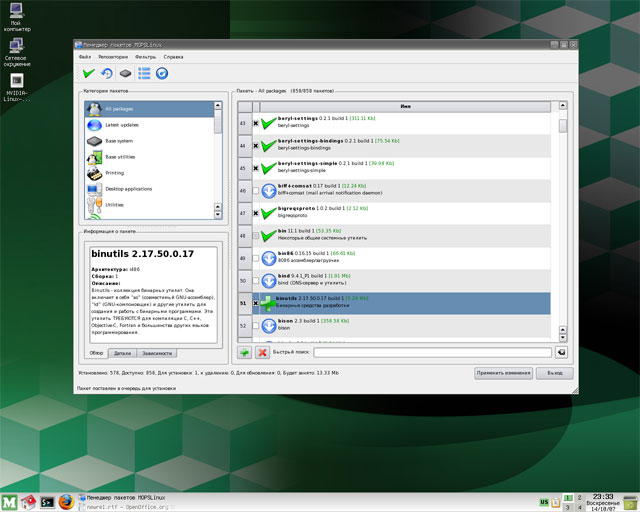
Task: Open the Фильтры menu
Action: pos(146,57)
